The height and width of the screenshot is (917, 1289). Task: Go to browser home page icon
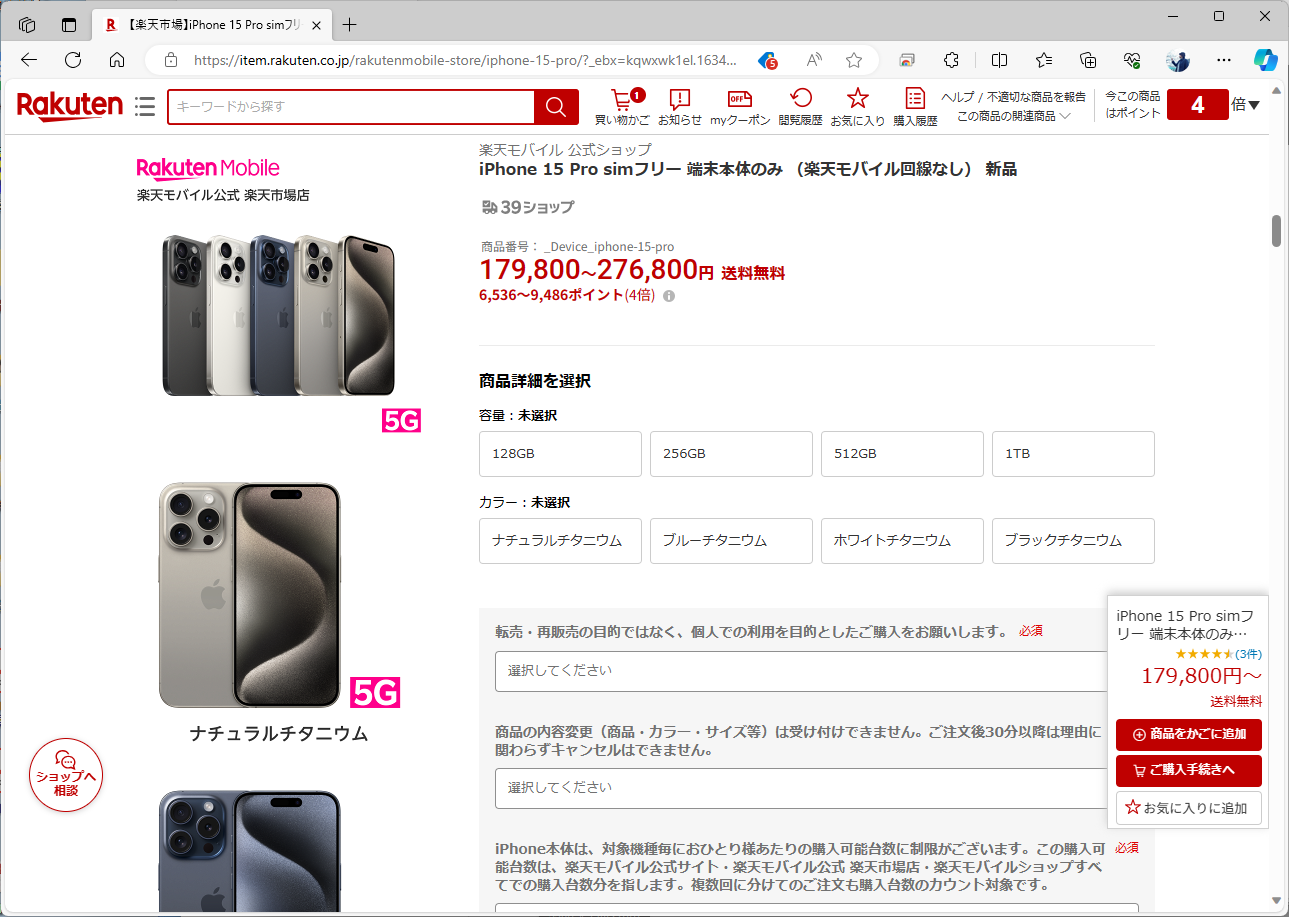tap(117, 60)
